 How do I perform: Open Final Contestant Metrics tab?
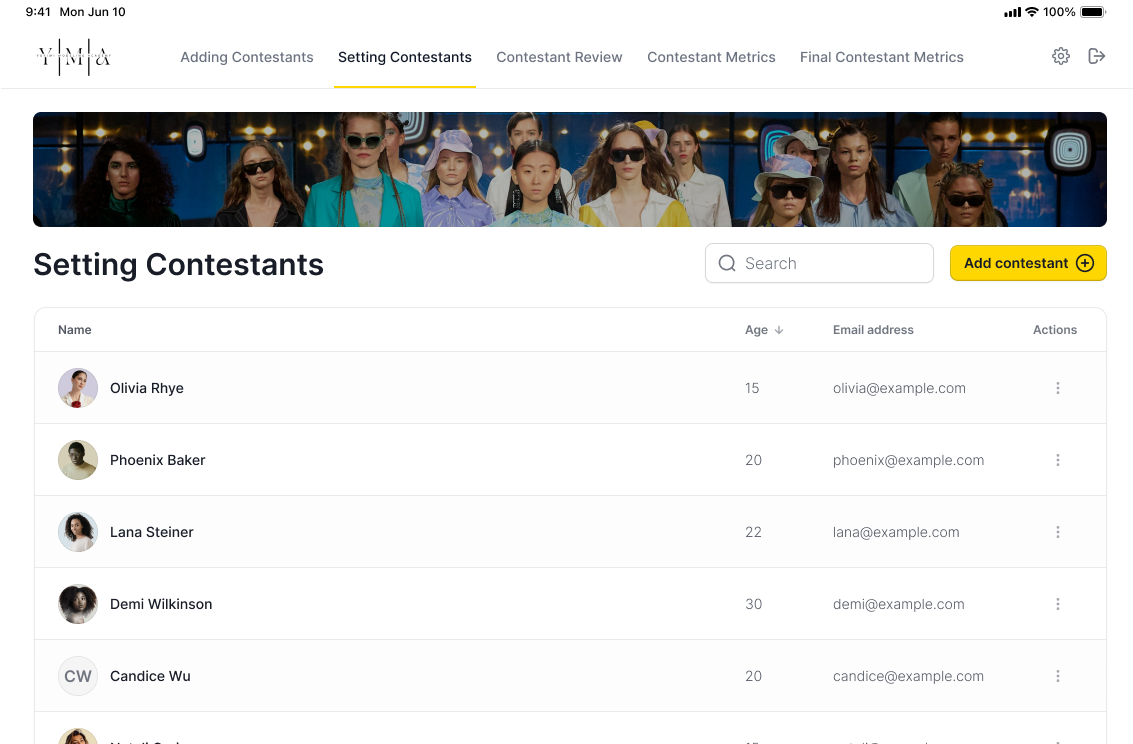point(882,57)
